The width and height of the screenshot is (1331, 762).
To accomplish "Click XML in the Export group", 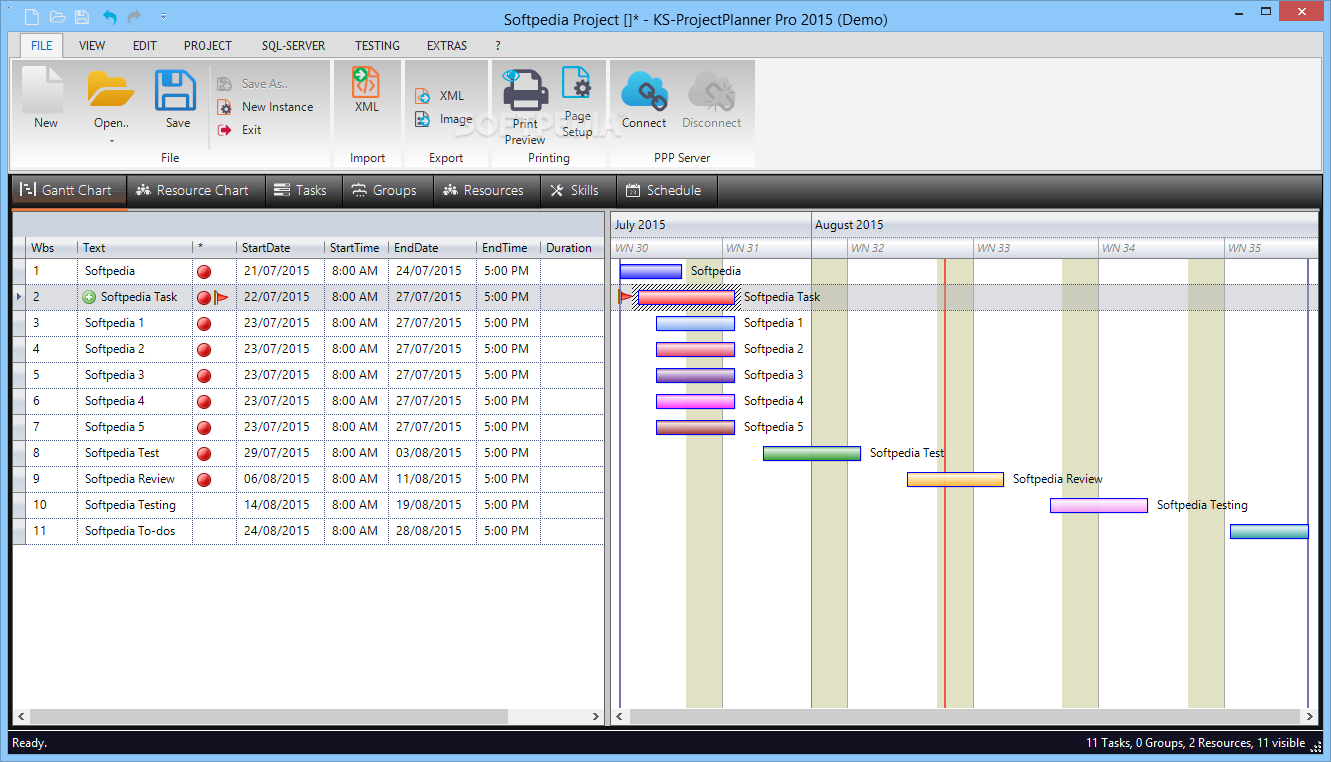I will [x=440, y=96].
